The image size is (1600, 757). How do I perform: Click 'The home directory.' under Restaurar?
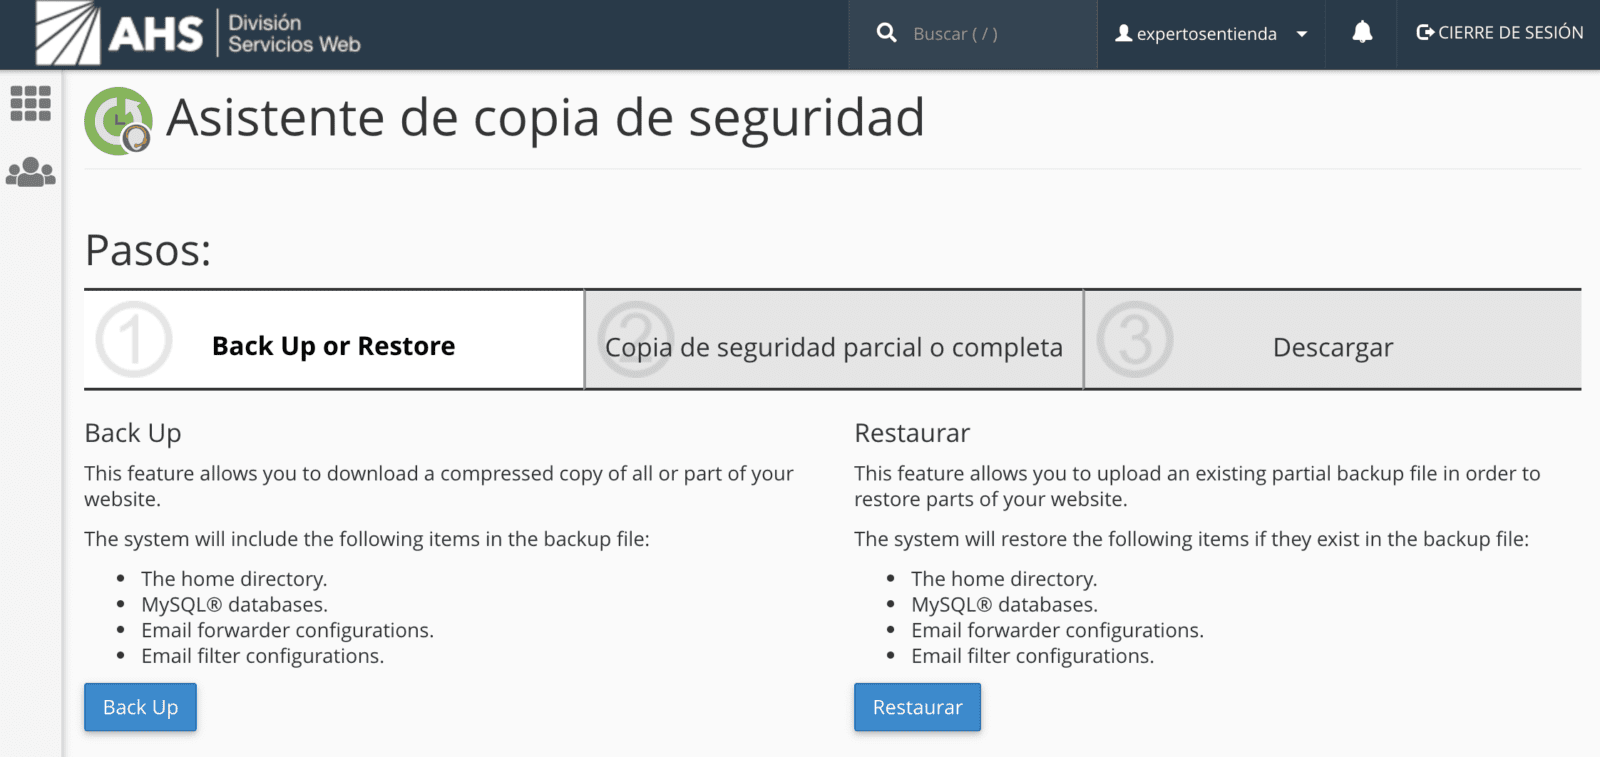pyautogui.click(x=1004, y=579)
